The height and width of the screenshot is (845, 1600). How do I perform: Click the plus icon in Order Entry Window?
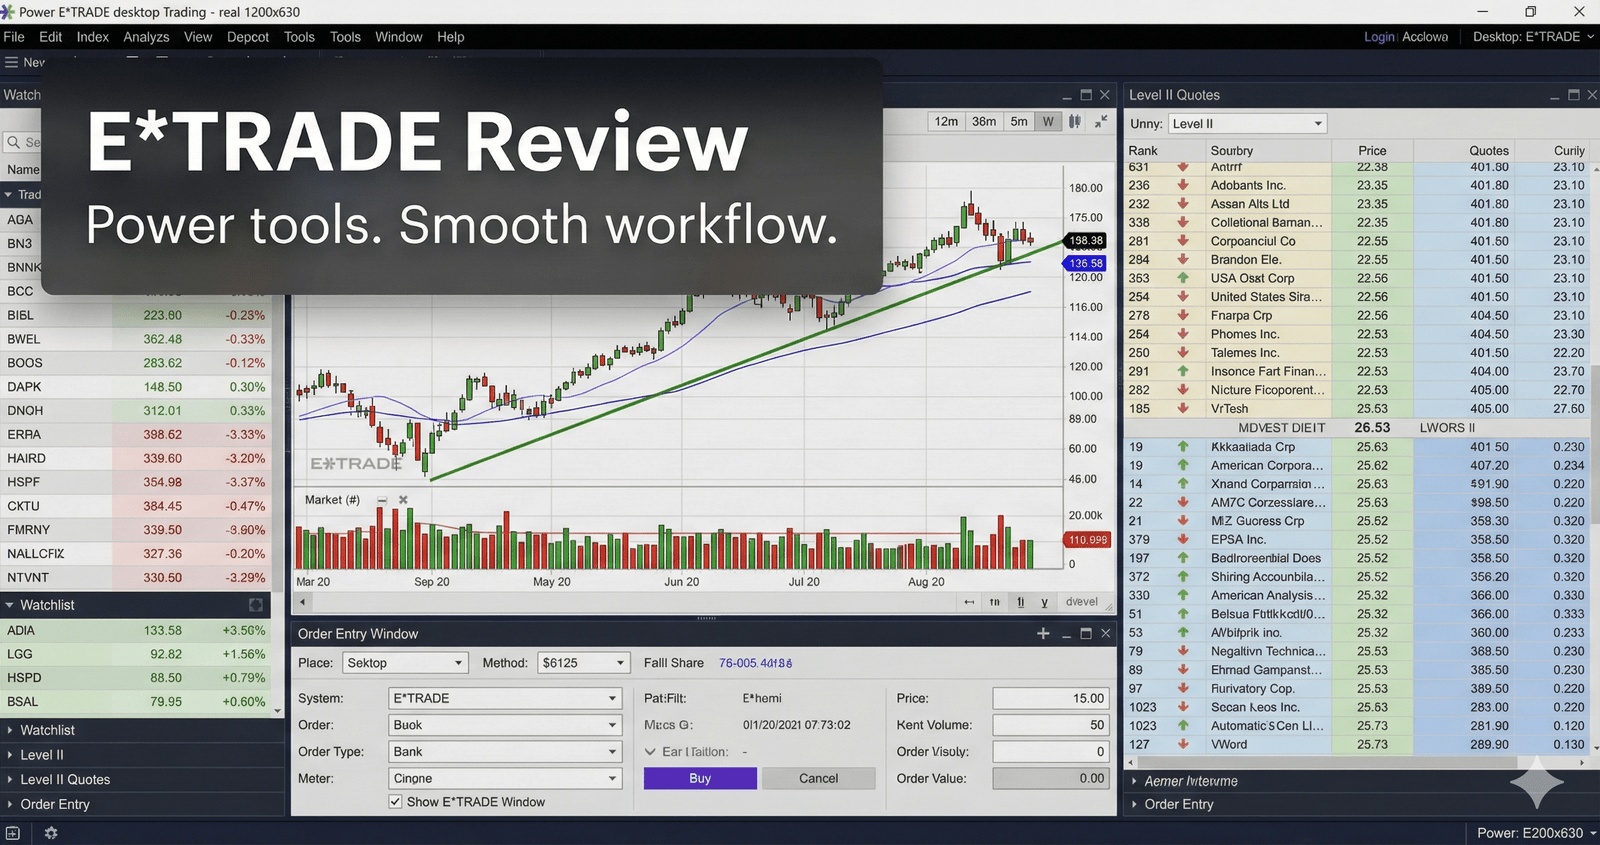point(1043,634)
